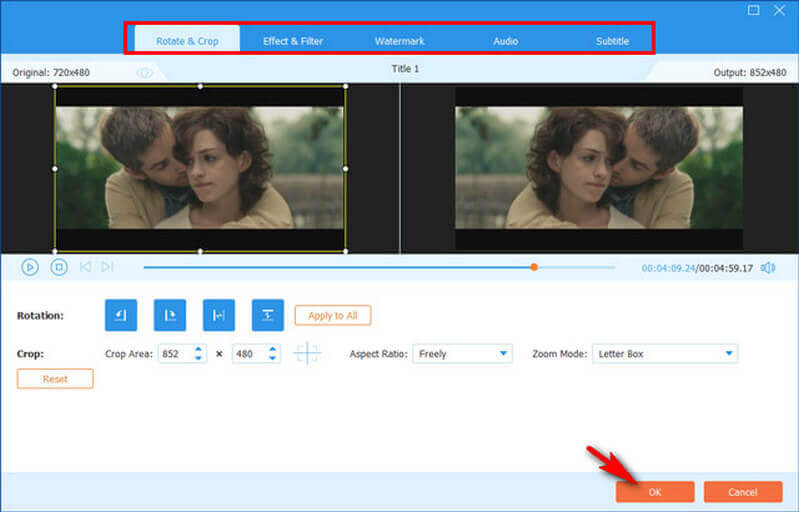Click the Original: 720x480 text
Image resolution: width=799 pixels, height=512 pixels.
point(51,73)
